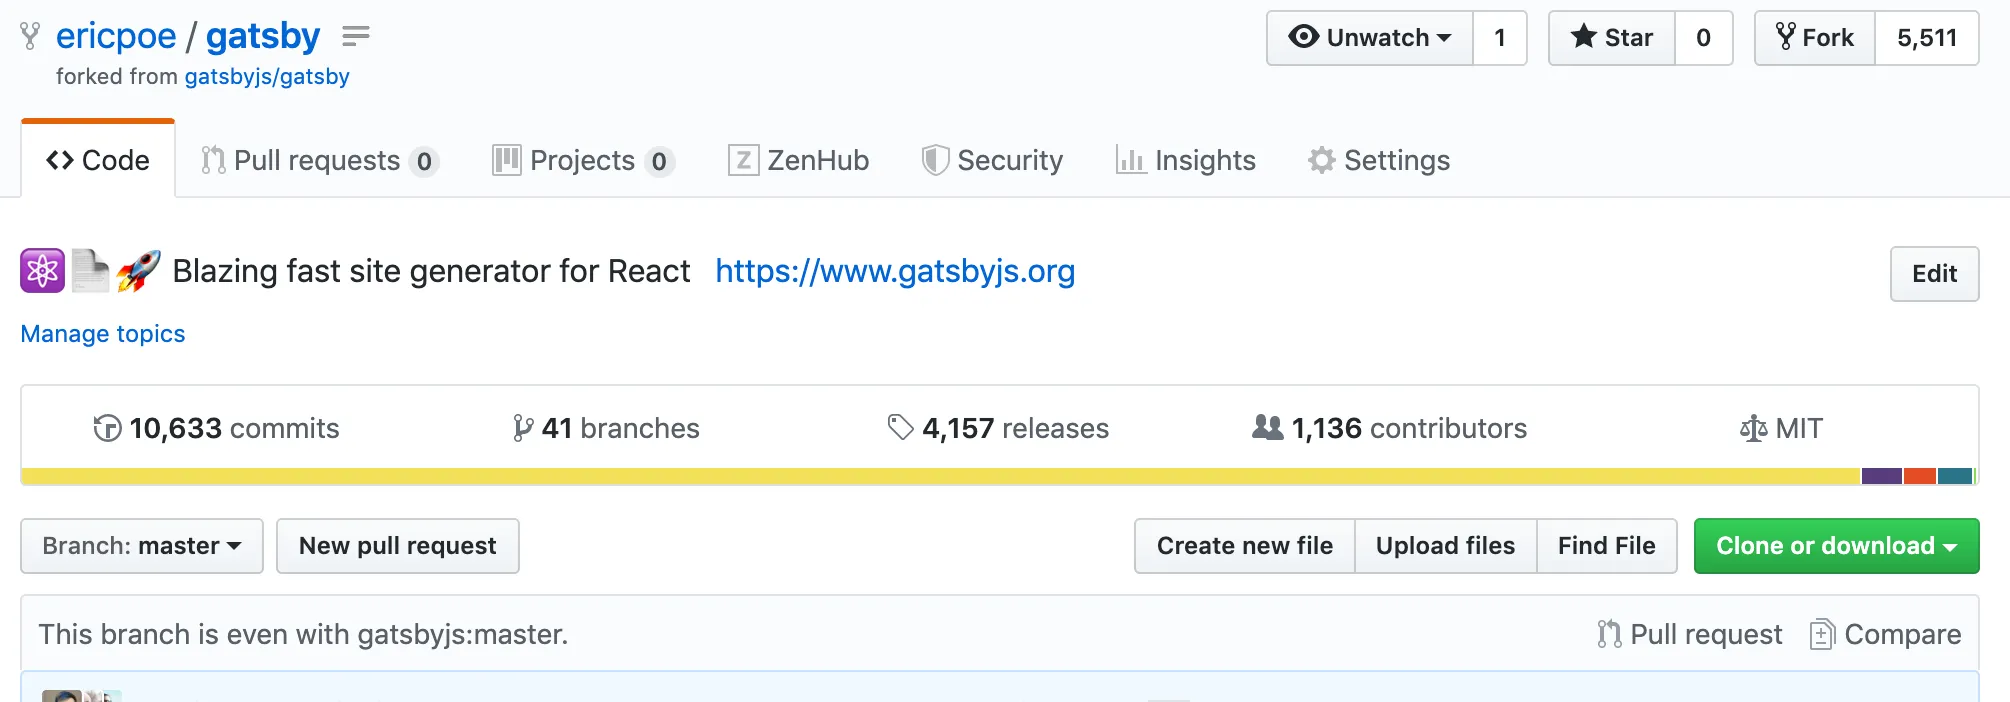
Task: Open the Clone or download dropdown
Action: point(1836,546)
